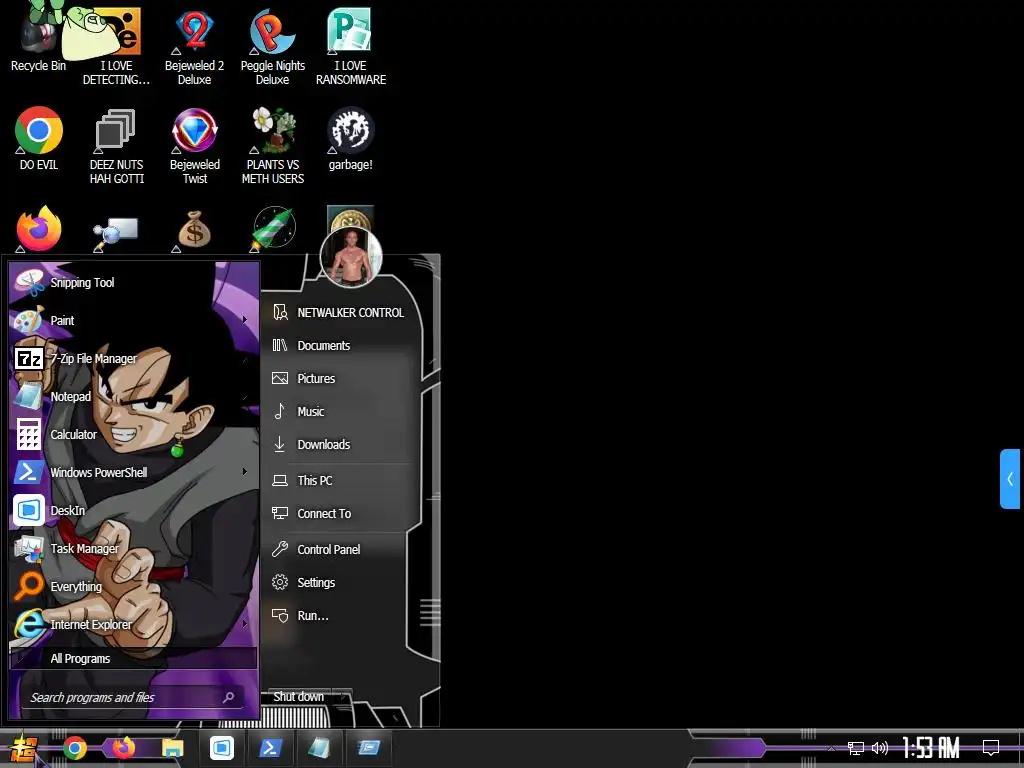Expand the Windows PowerShell submenu arrow

245,472
